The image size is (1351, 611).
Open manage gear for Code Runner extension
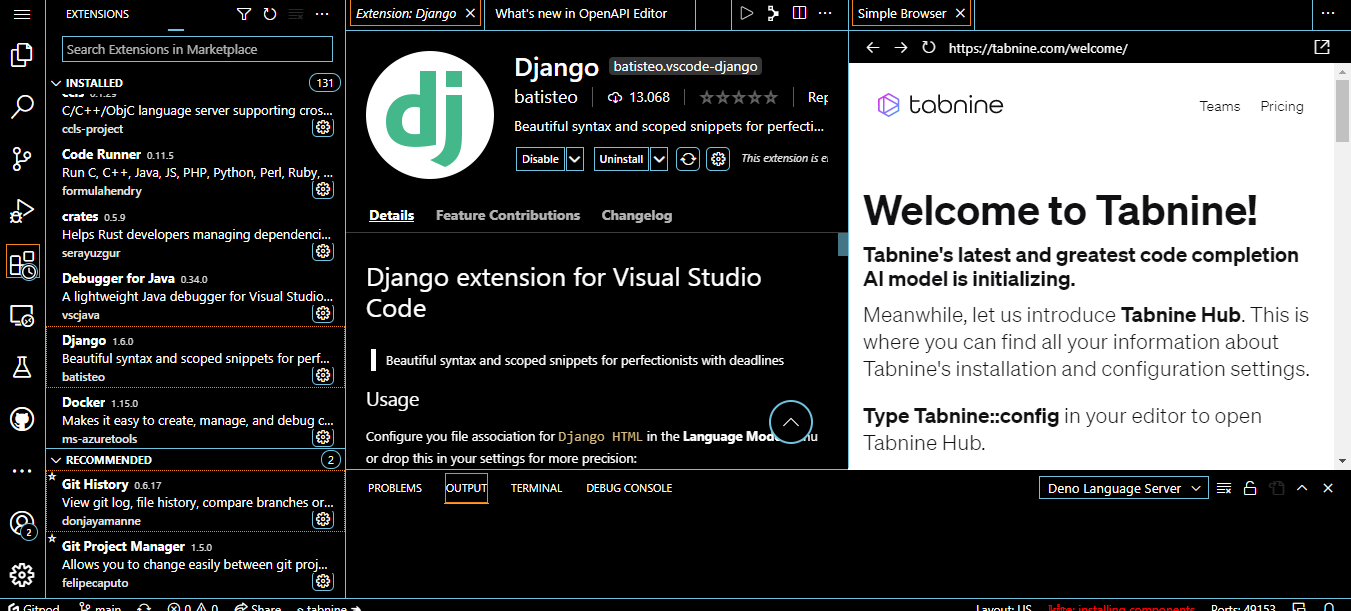(323, 189)
